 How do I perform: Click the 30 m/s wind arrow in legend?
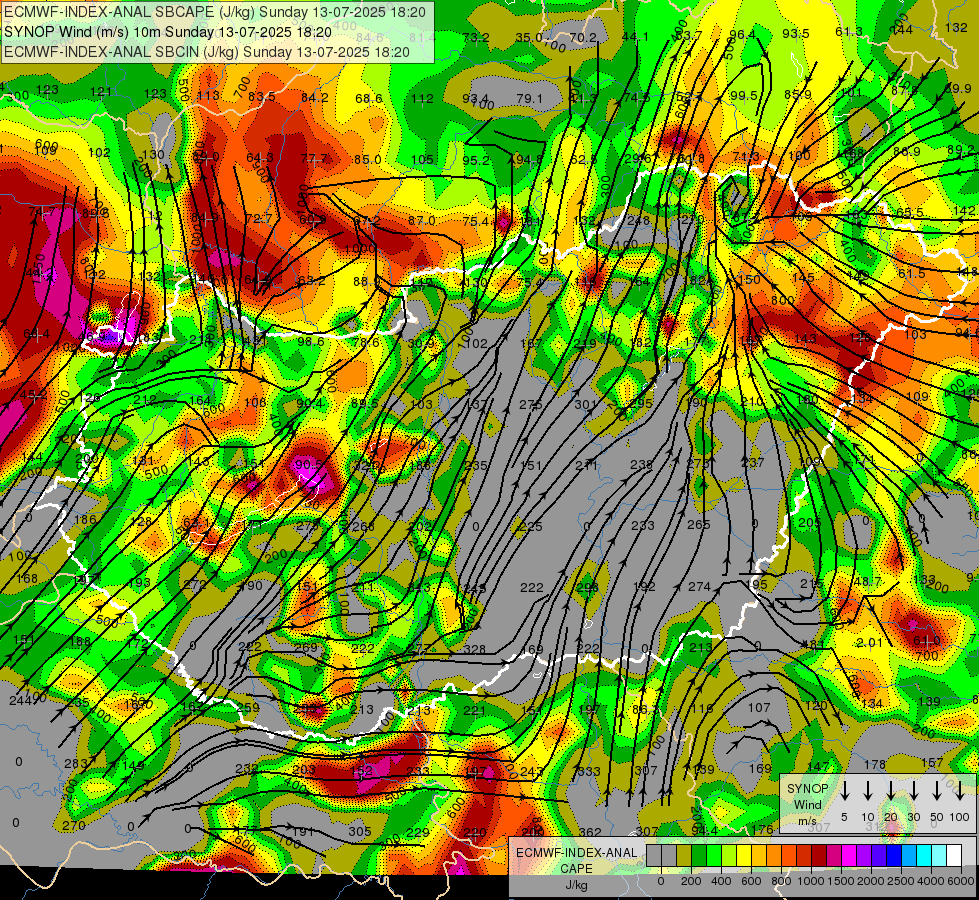click(914, 791)
